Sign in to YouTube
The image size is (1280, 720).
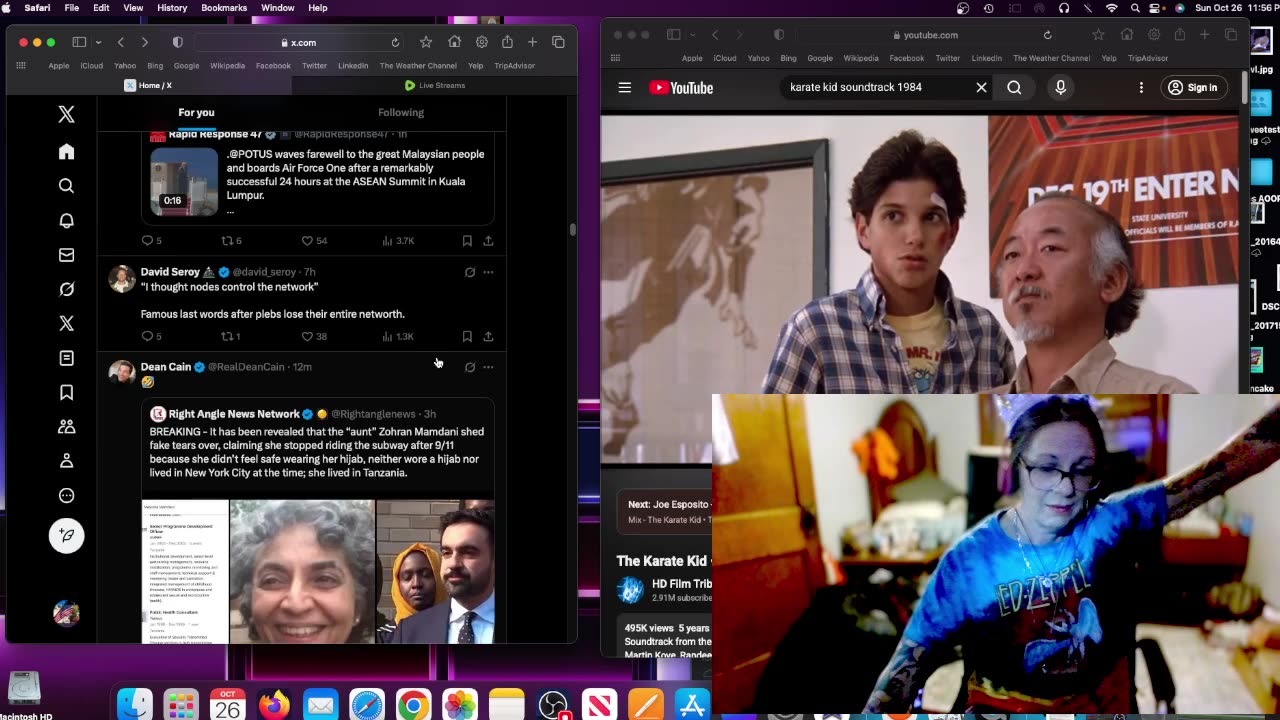(1193, 88)
